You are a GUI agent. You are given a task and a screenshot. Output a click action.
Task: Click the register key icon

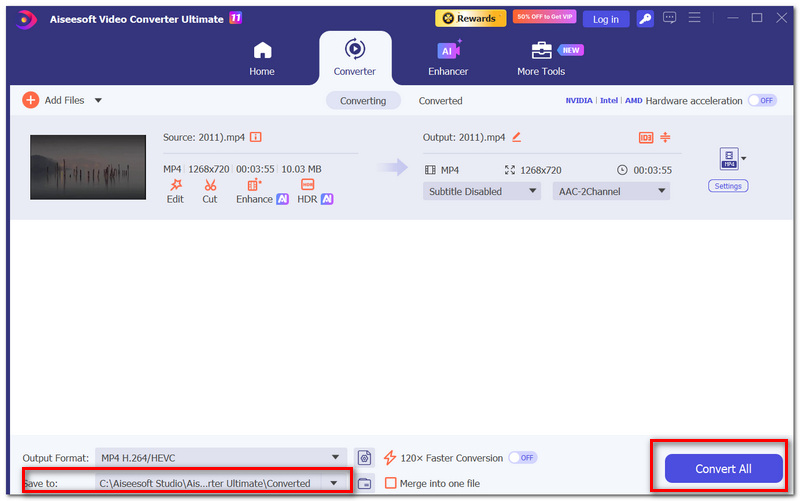pyautogui.click(x=645, y=19)
